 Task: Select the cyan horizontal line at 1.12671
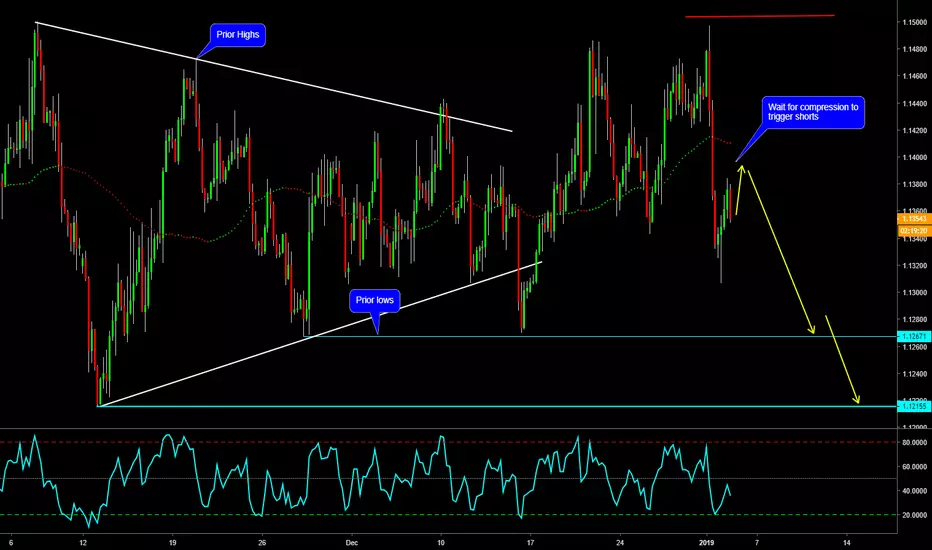click(599, 337)
